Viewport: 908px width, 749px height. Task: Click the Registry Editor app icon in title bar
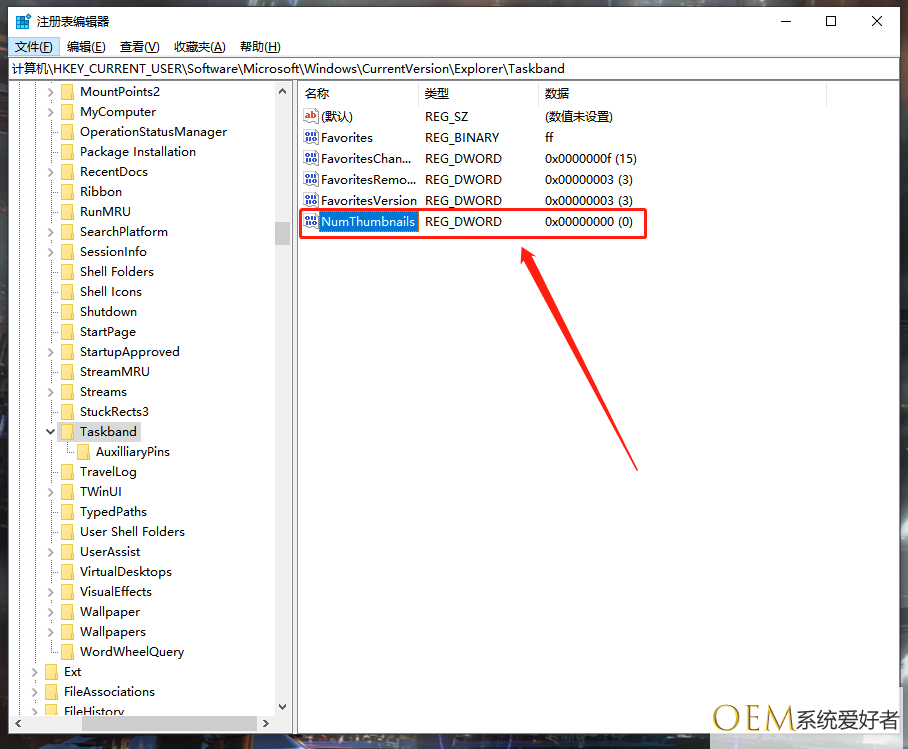tap(22, 21)
